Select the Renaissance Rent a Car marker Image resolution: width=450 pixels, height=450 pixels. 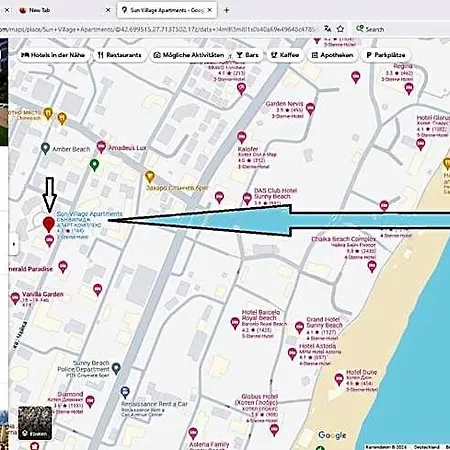pyautogui.click(x=125, y=393)
